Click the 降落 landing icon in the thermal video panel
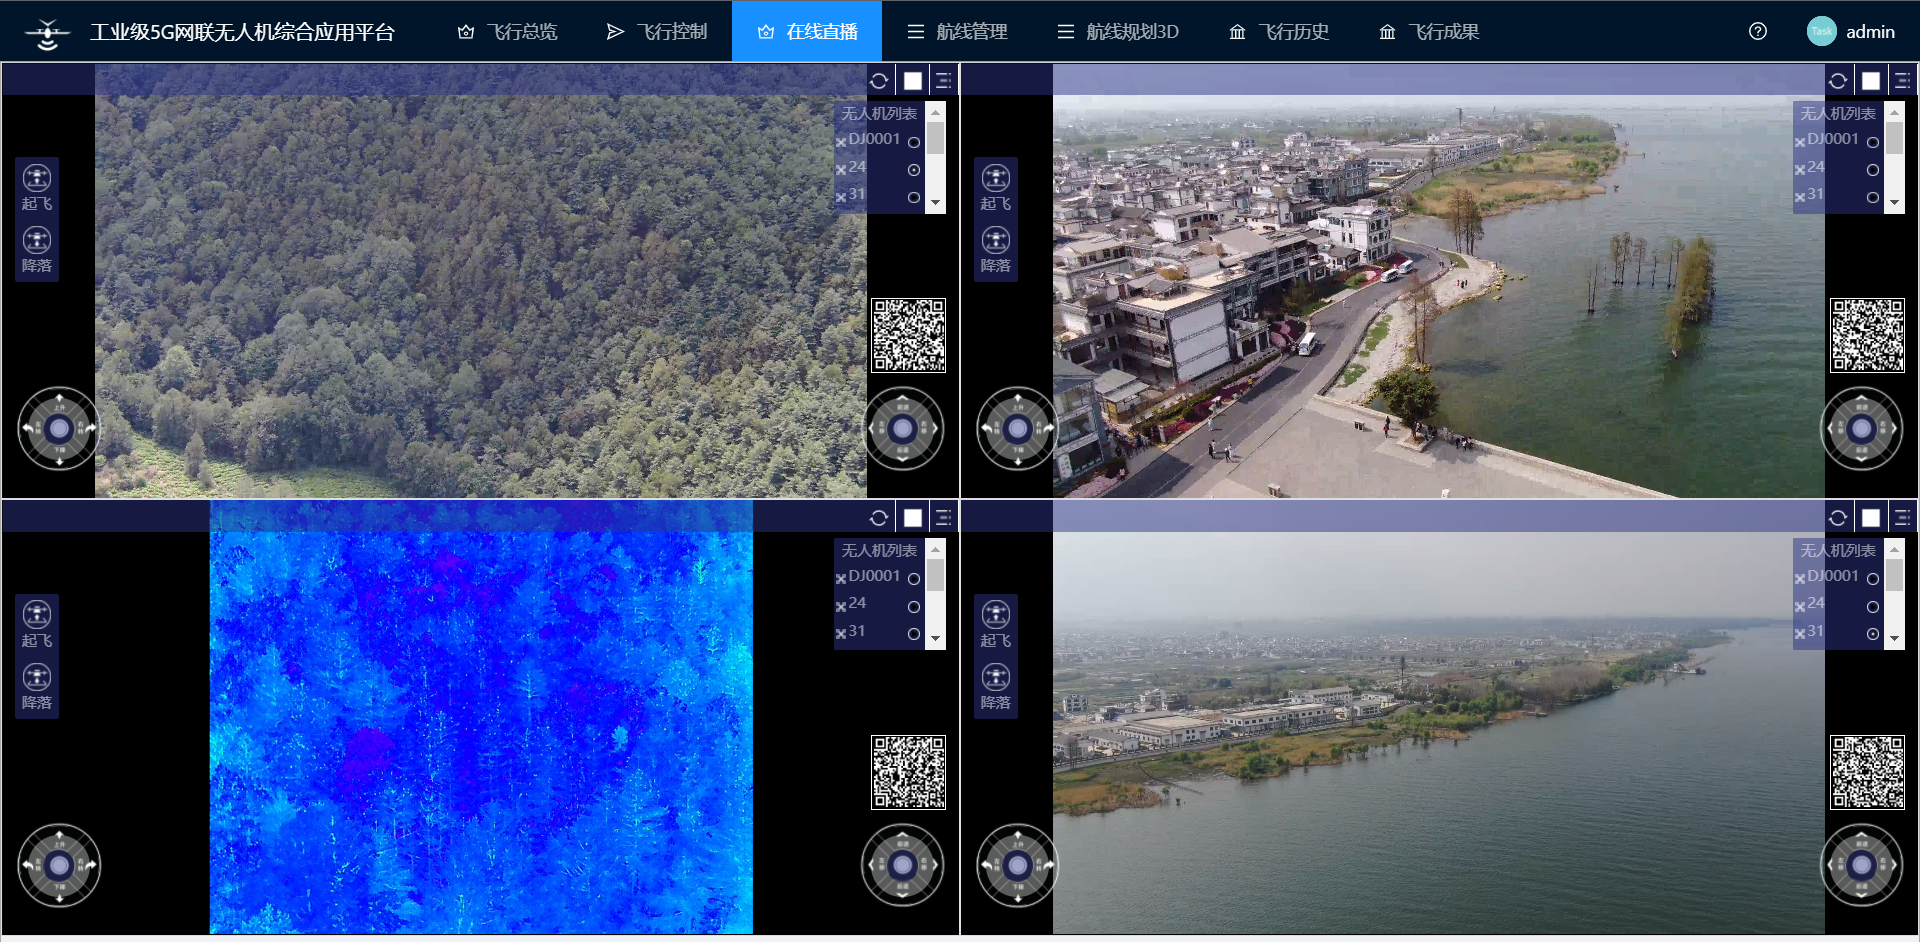Image resolution: width=1920 pixels, height=942 pixels. click(x=37, y=677)
